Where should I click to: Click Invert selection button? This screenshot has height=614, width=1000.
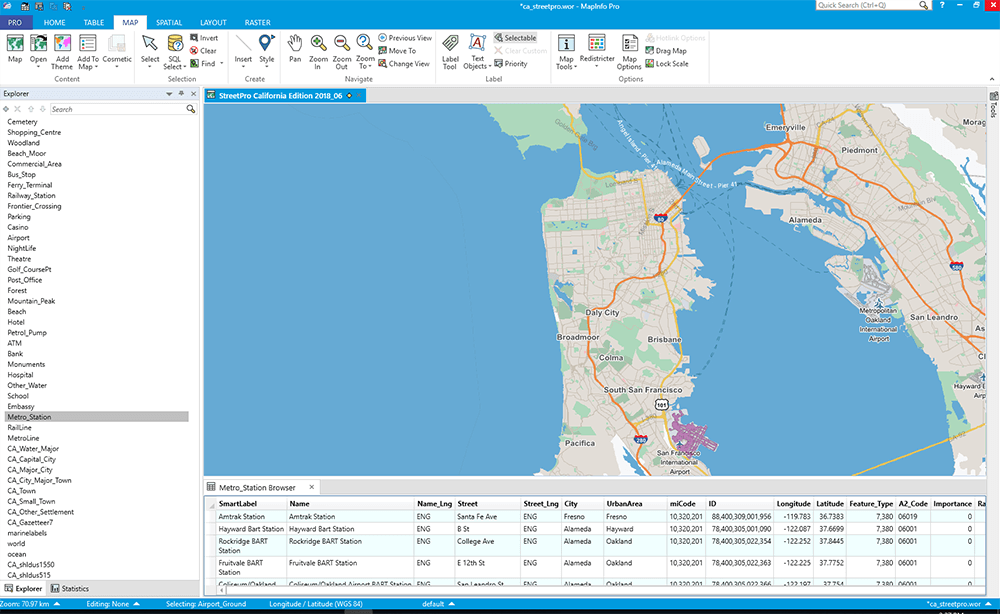coord(207,38)
